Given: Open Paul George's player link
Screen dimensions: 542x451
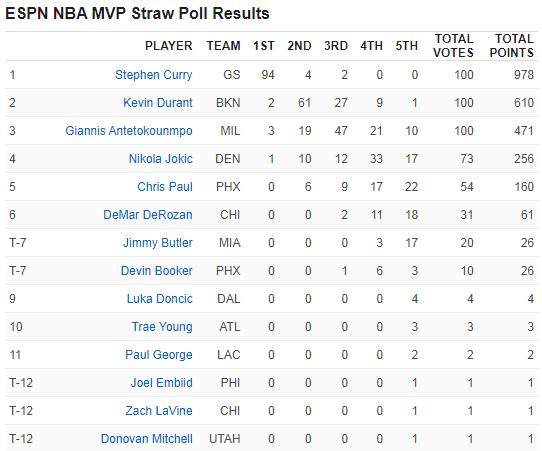Looking at the screenshot, I should pyautogui.click(x=159, y=355).
